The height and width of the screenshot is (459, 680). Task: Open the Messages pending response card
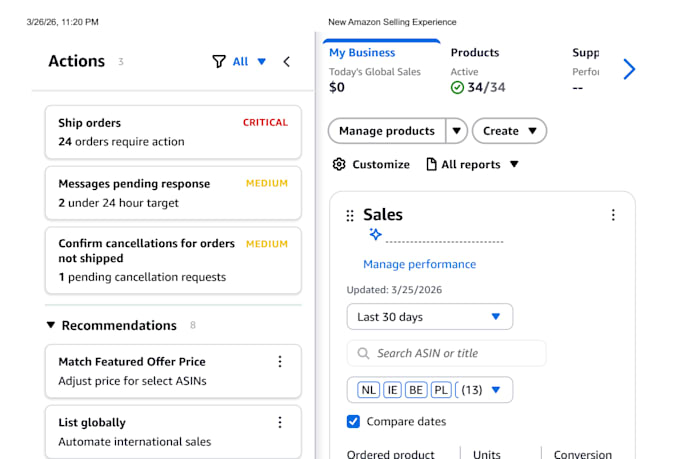pyautogui.click(x=173, y=193)
